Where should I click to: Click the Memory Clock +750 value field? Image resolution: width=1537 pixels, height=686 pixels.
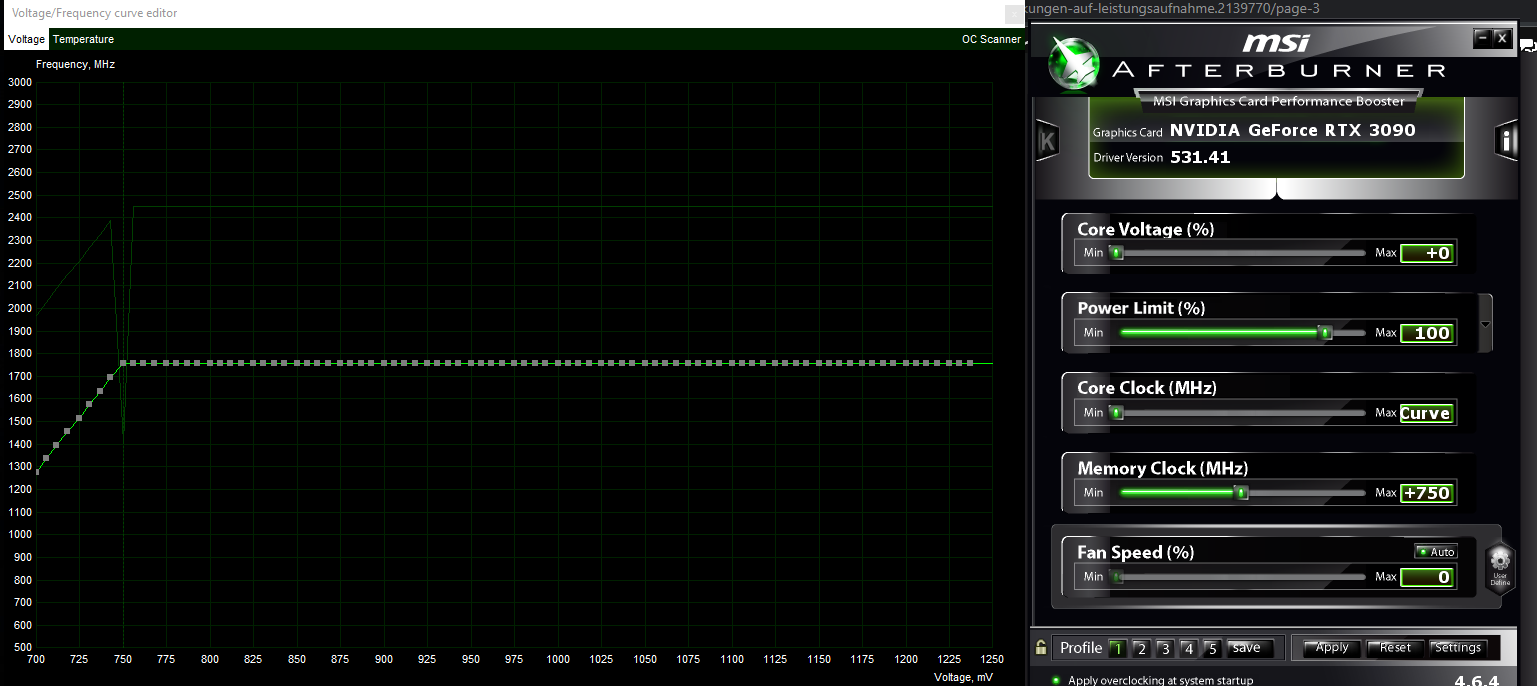click(x=1425, y=493)
